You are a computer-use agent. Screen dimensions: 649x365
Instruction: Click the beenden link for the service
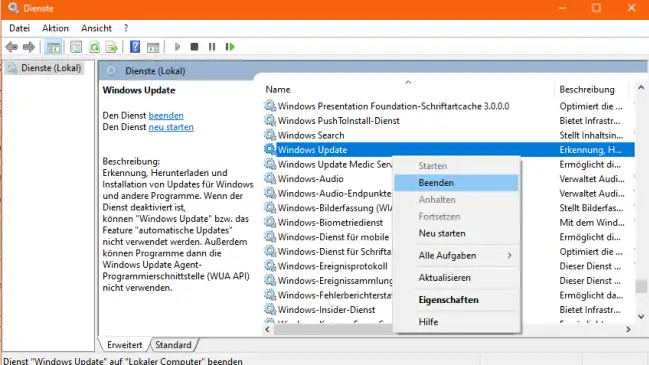coord(166,115)
